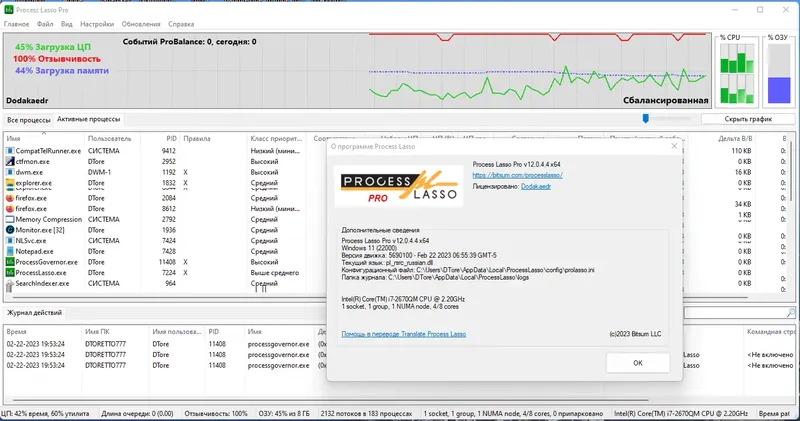Click the action log horizontal scrollbar
Viewport: 800px width, 421px height.
click(329, 400)
